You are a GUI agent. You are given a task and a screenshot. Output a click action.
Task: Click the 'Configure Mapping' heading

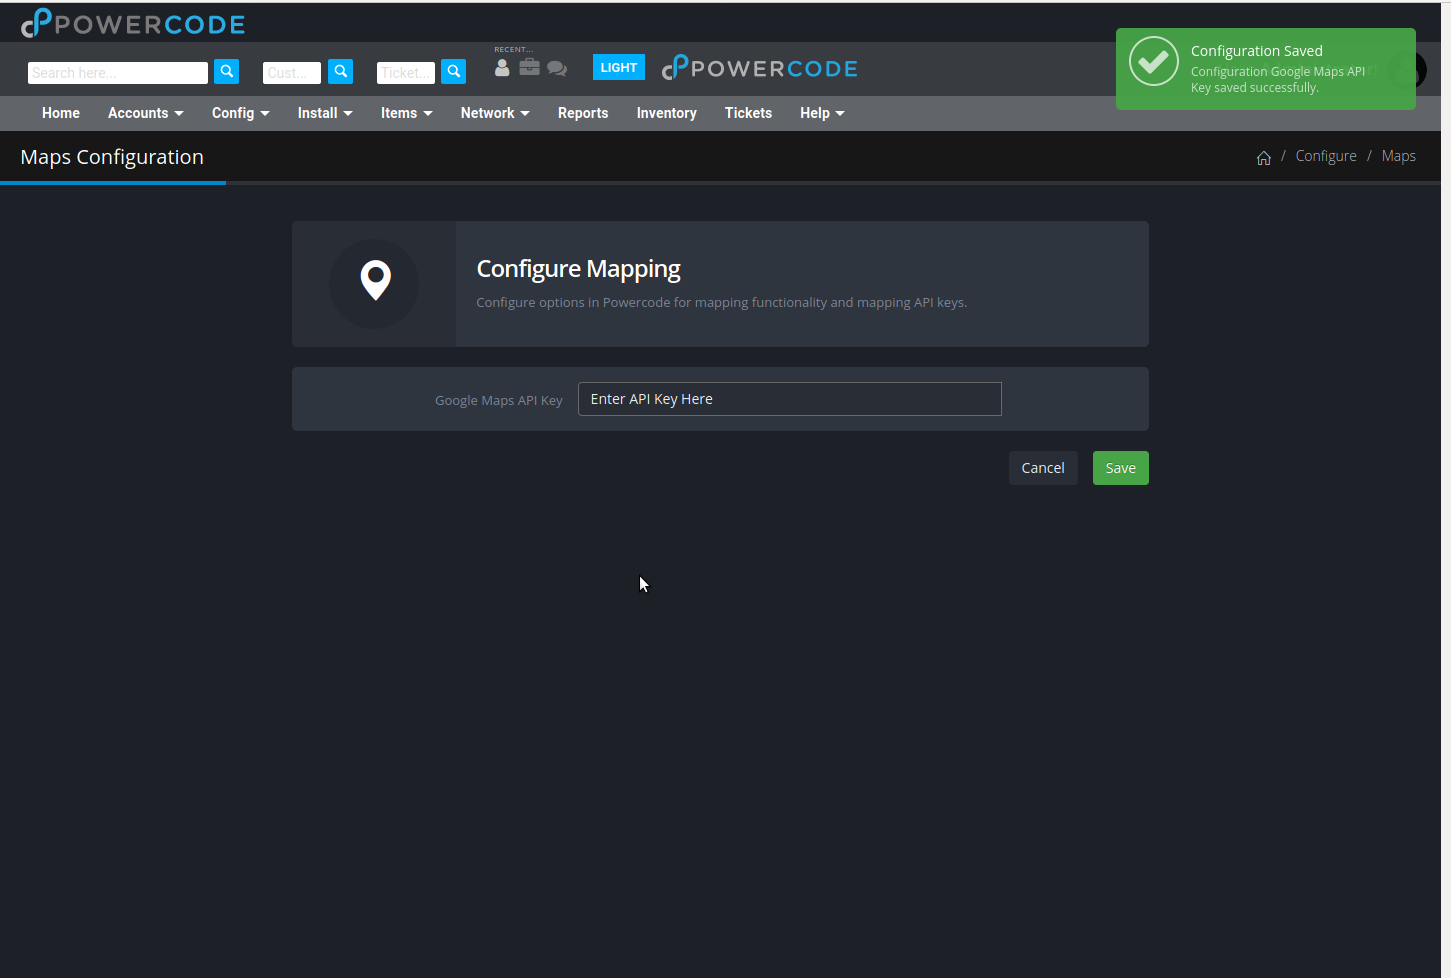pos(578,269)
